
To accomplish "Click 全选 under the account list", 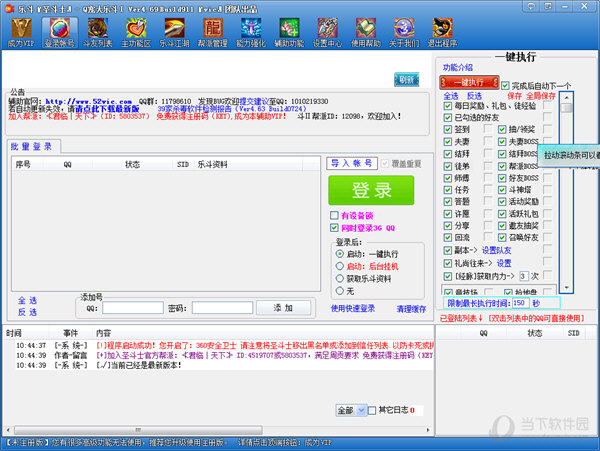I will (x=27, y=300).
